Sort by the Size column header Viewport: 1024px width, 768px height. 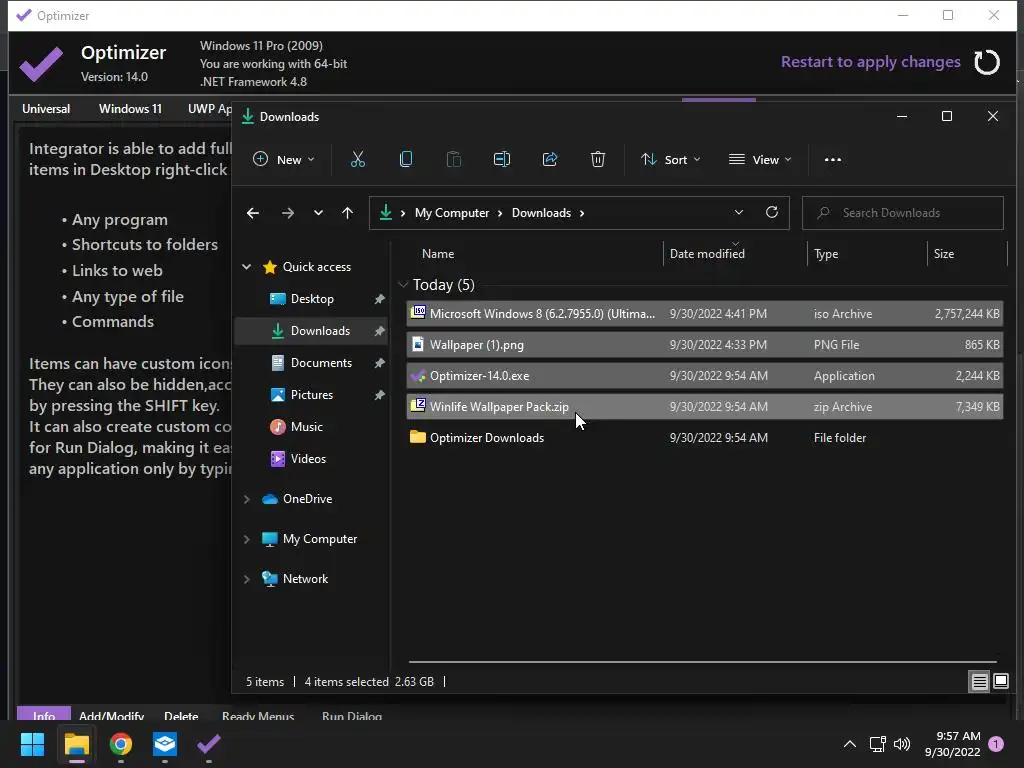944,254
